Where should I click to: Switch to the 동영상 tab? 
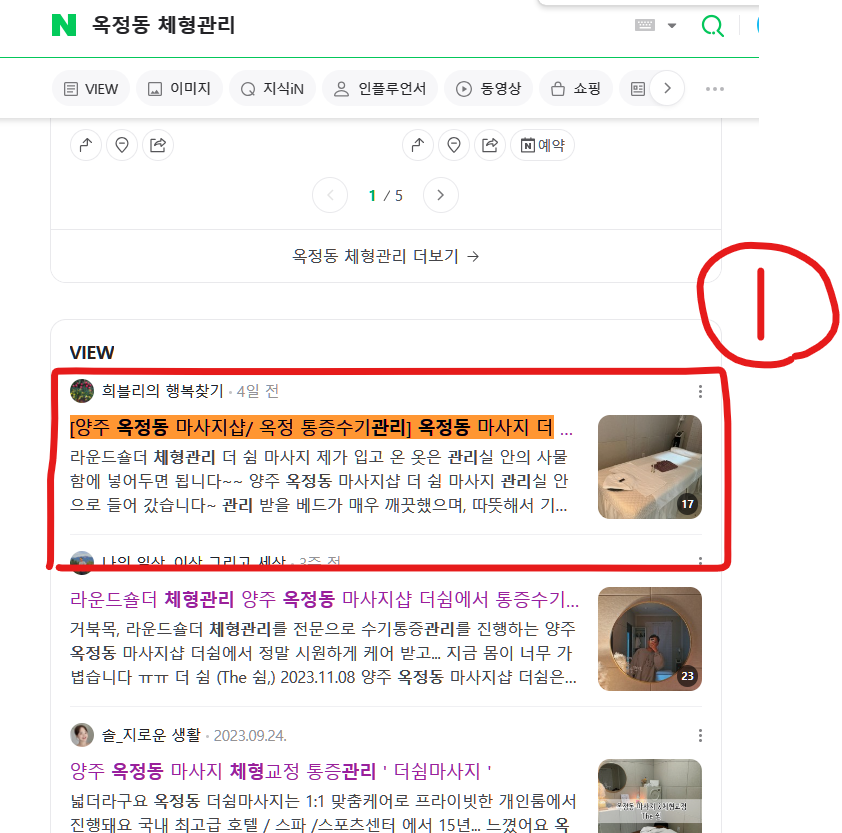(488, 89)
